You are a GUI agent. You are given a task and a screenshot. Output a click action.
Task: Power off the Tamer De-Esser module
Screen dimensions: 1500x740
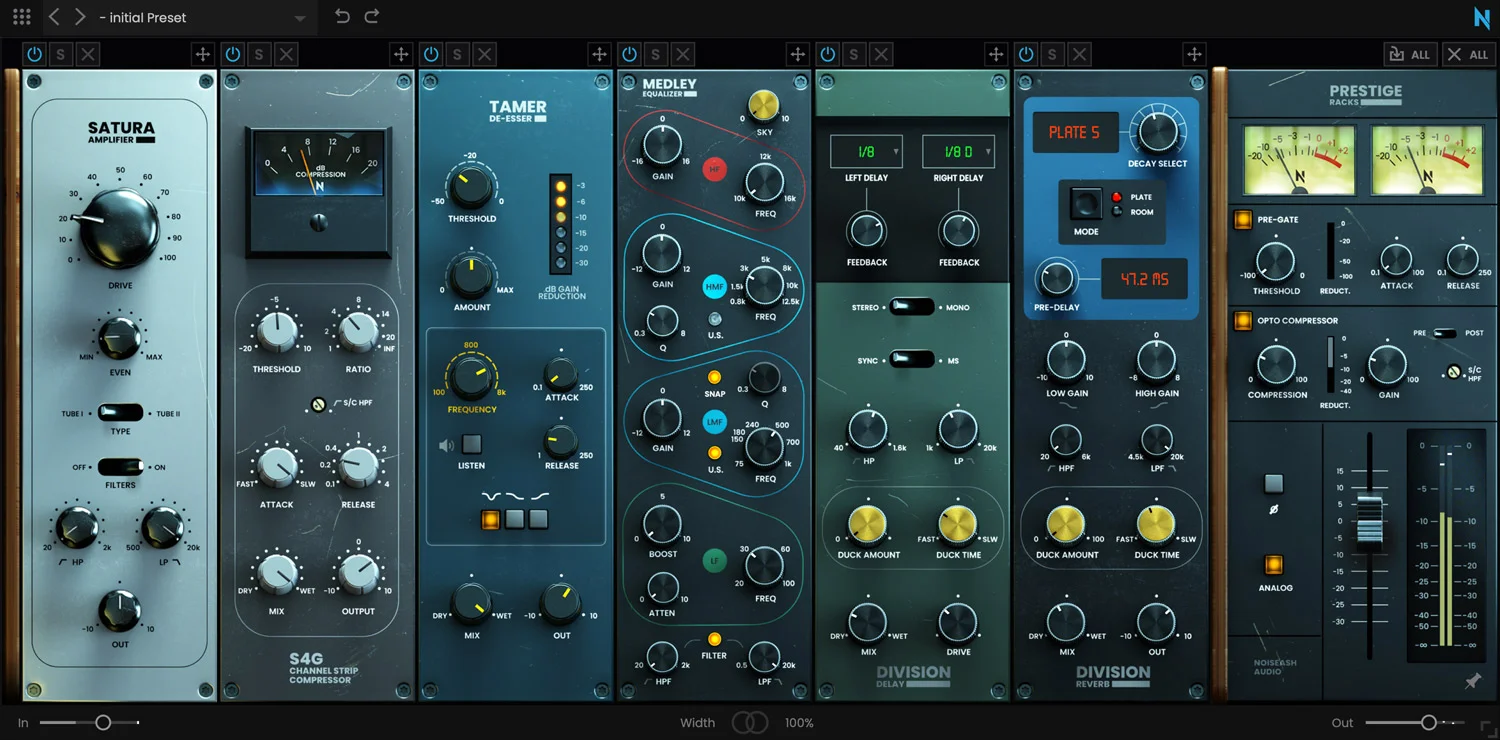[430, 54]
